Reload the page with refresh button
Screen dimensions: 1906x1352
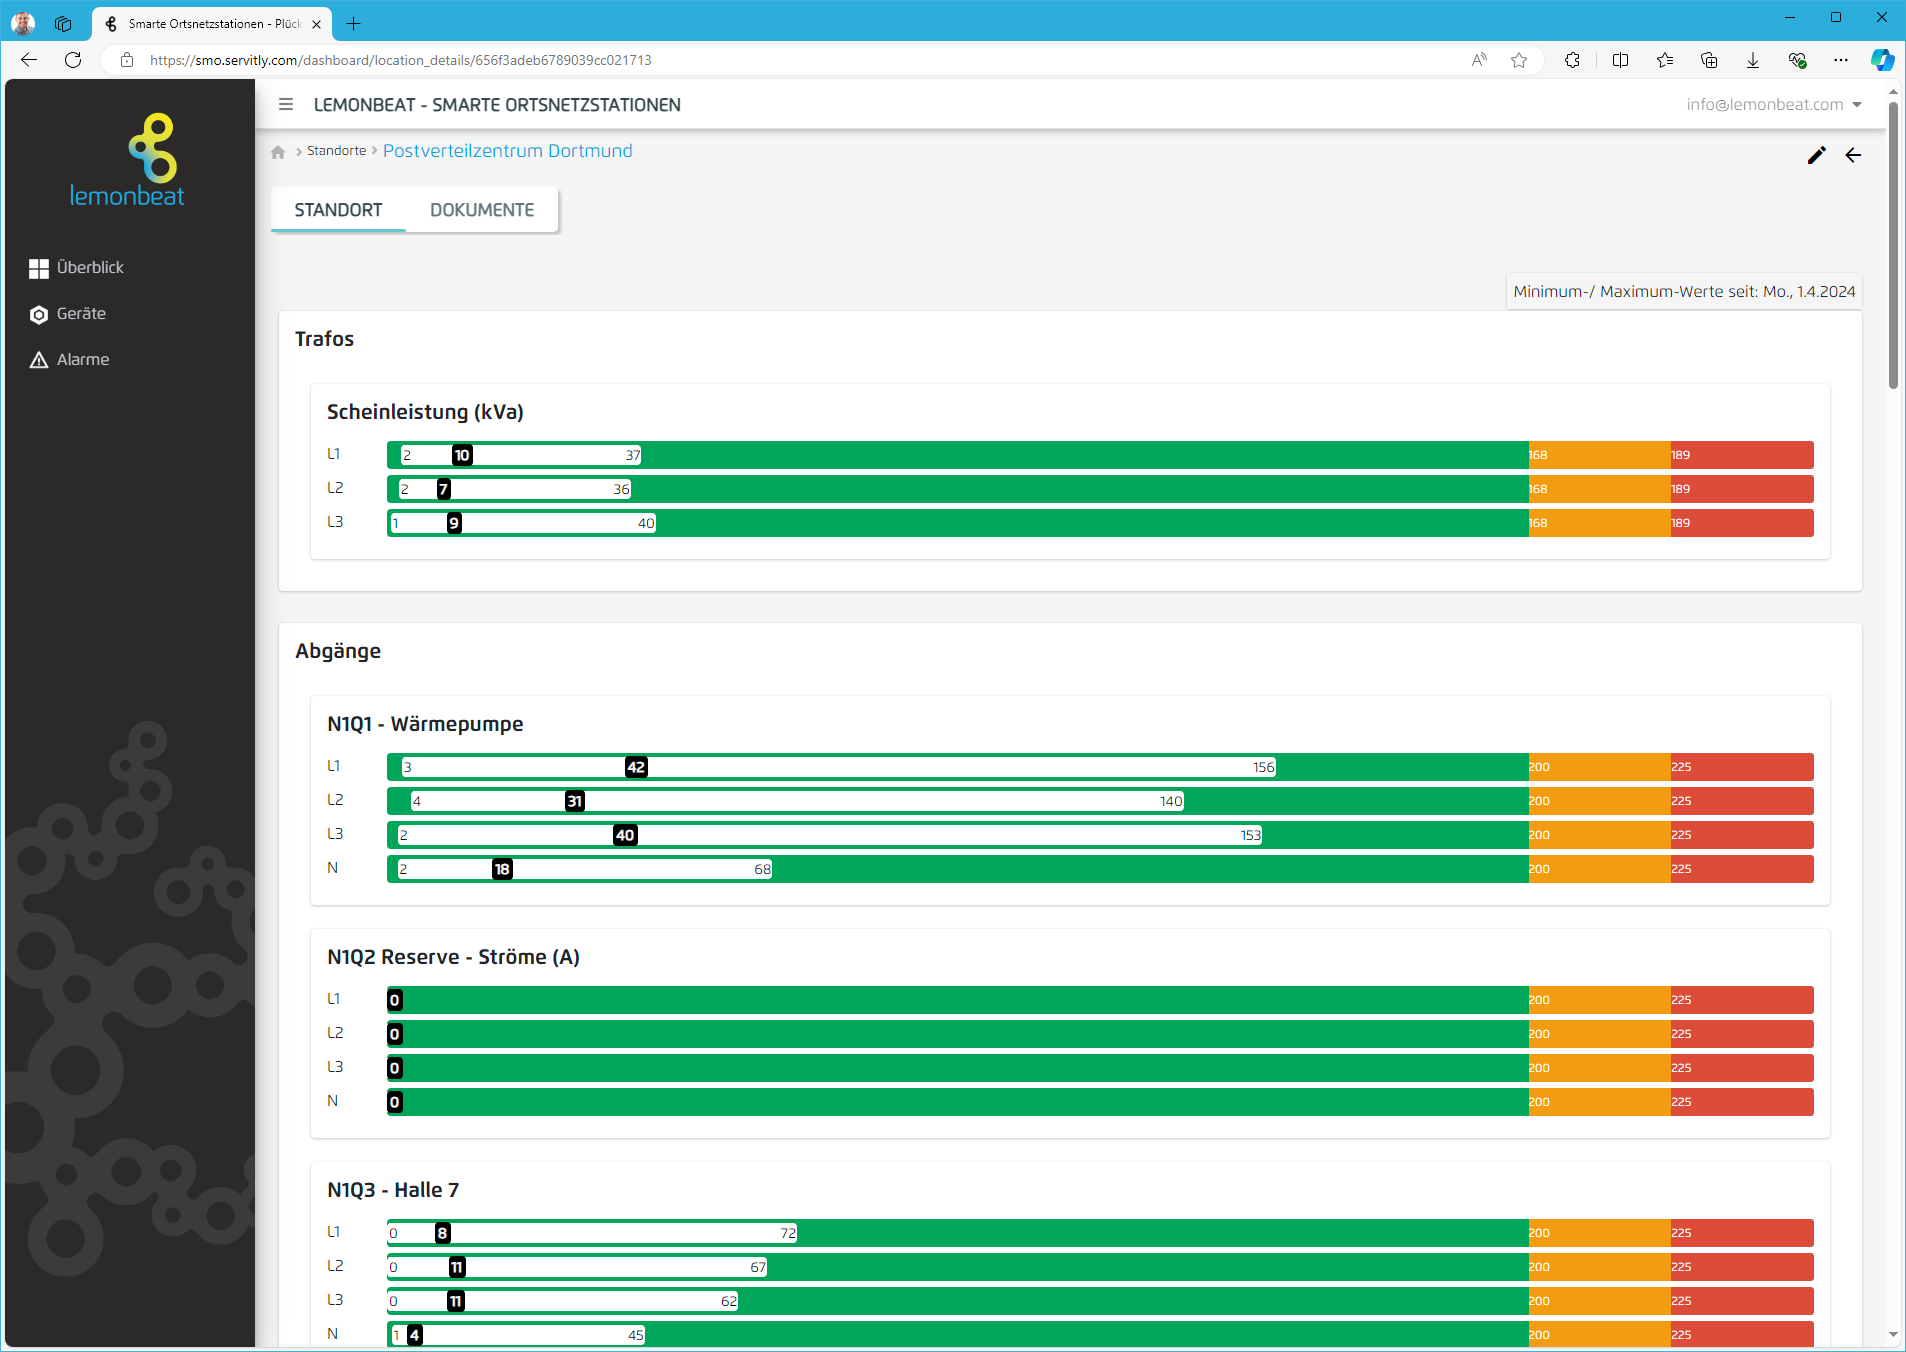coord(73,60)
